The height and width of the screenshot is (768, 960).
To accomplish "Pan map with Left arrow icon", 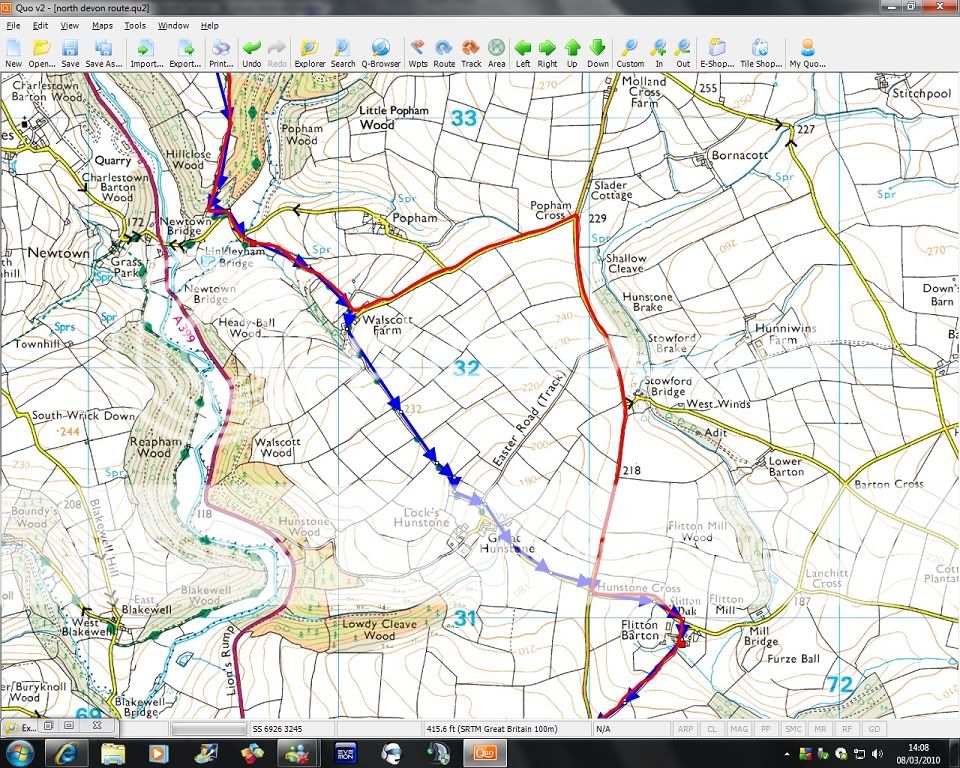I will coord(522,52).
